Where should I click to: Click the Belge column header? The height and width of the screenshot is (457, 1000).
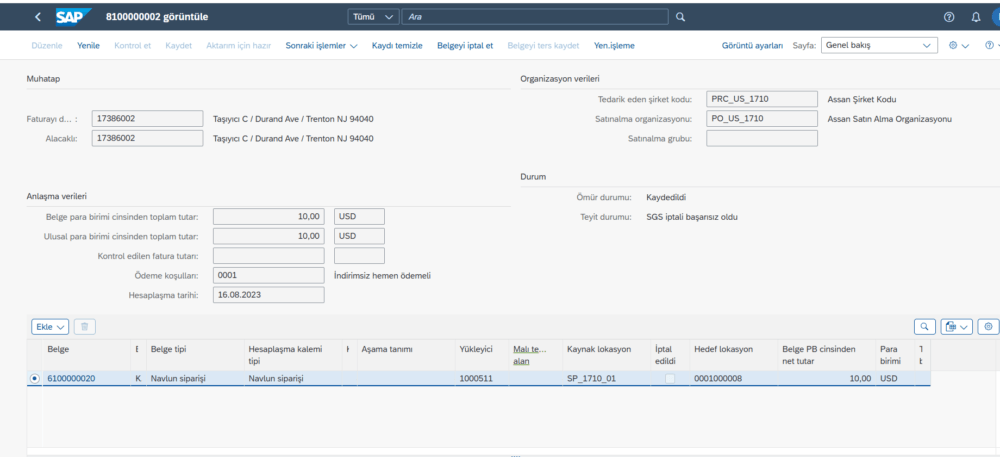(87, 355)
